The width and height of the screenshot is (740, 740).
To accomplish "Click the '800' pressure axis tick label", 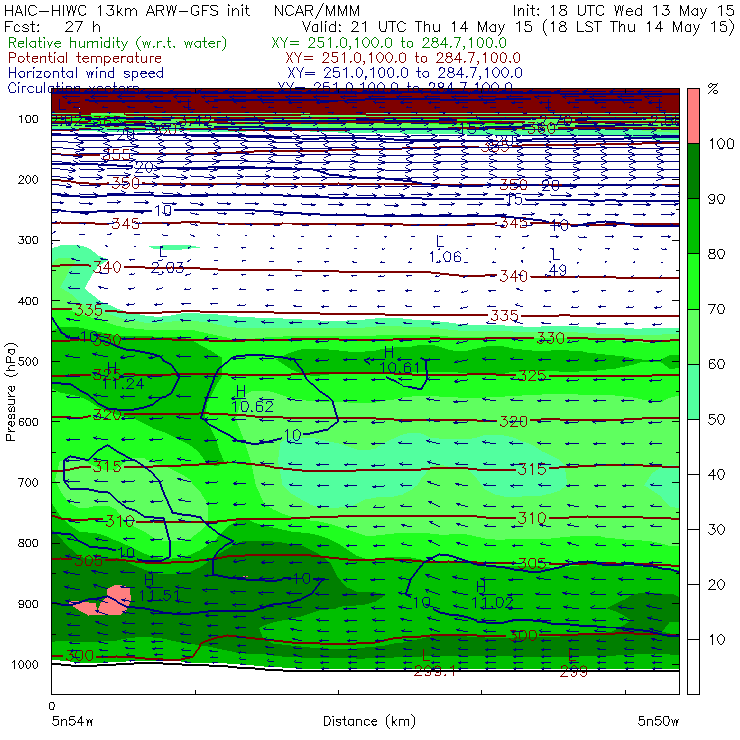I will pyautogui.click(x=28, y=543).
